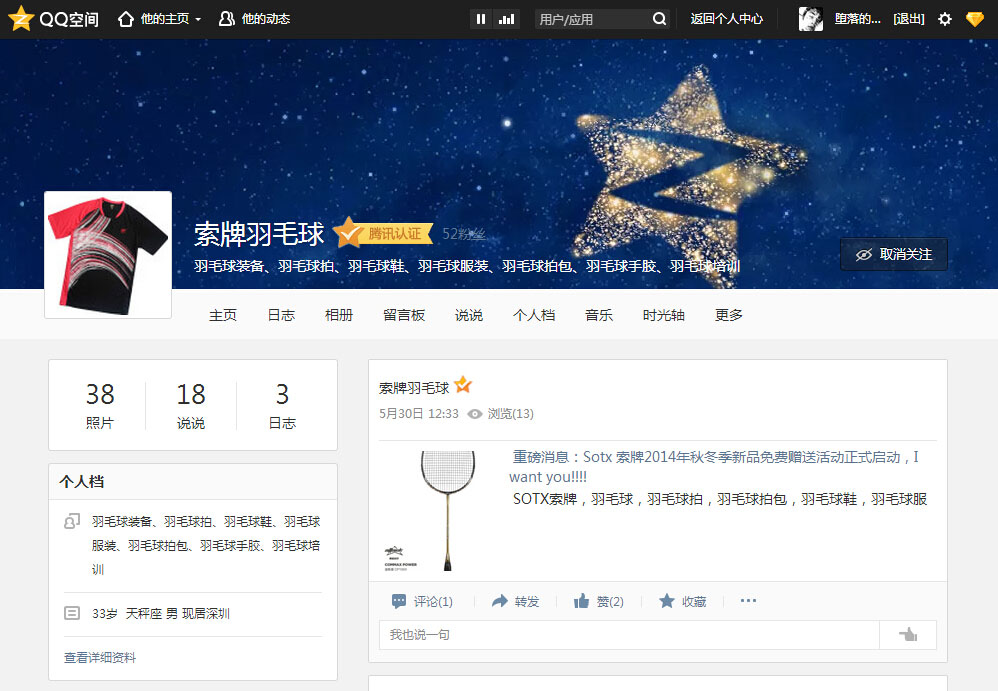Click the [退出] logout link
Viewport: 998px width, 691px height.
(908, 19)
